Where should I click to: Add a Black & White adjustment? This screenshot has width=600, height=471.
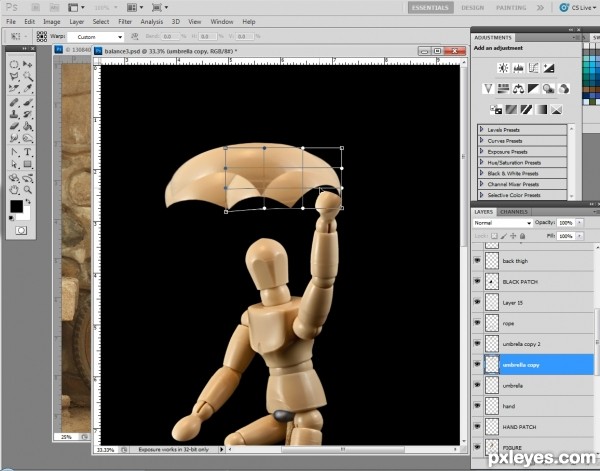point(533,89)
